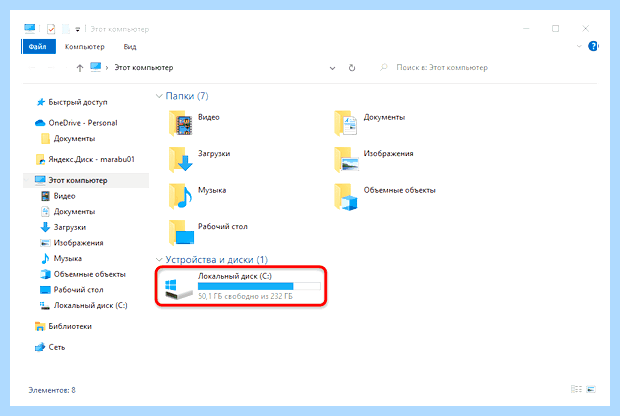Select the Рабочий стол folder icon in main pane
Viewport: 620px width, 416px height.
click(181, 233)
